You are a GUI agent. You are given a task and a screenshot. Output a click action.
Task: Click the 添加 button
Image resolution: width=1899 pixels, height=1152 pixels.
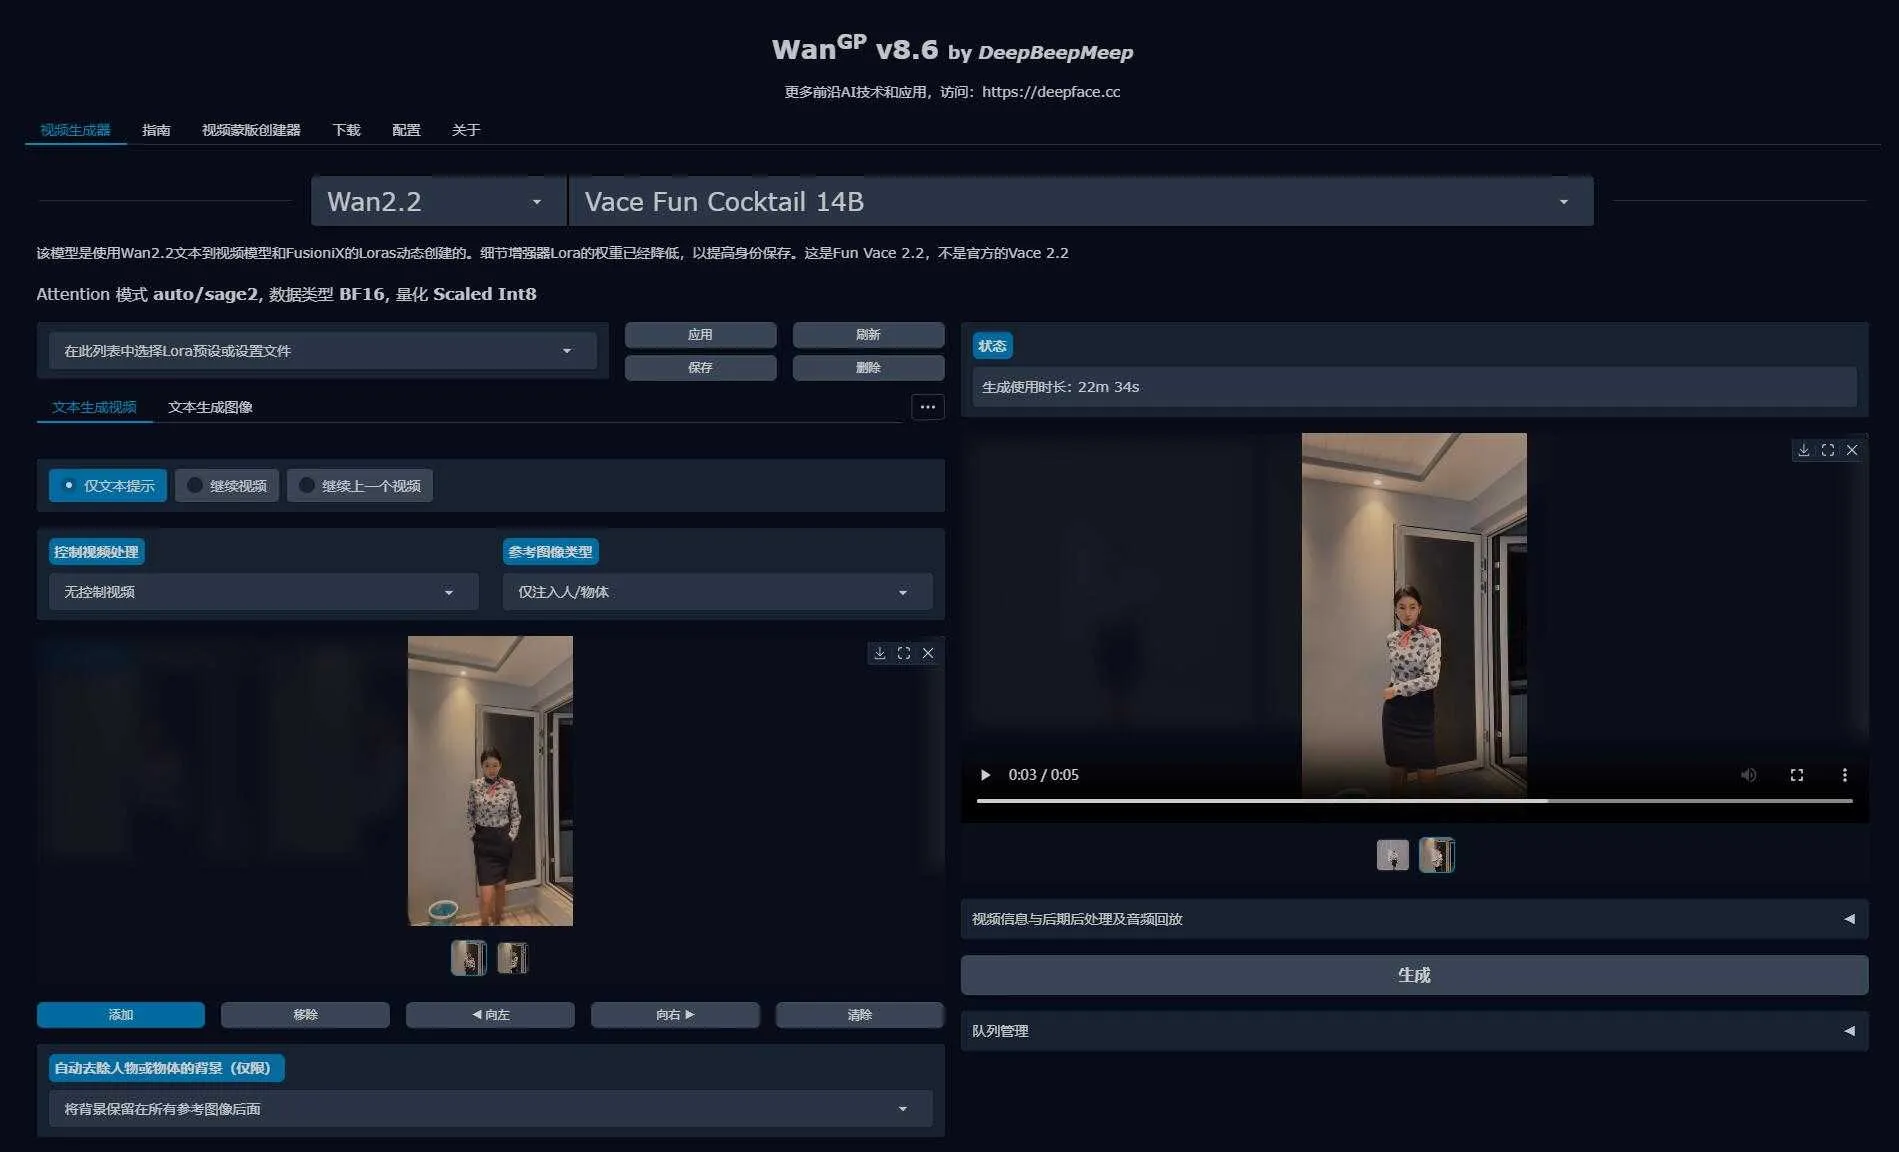tap(121, 1015)
